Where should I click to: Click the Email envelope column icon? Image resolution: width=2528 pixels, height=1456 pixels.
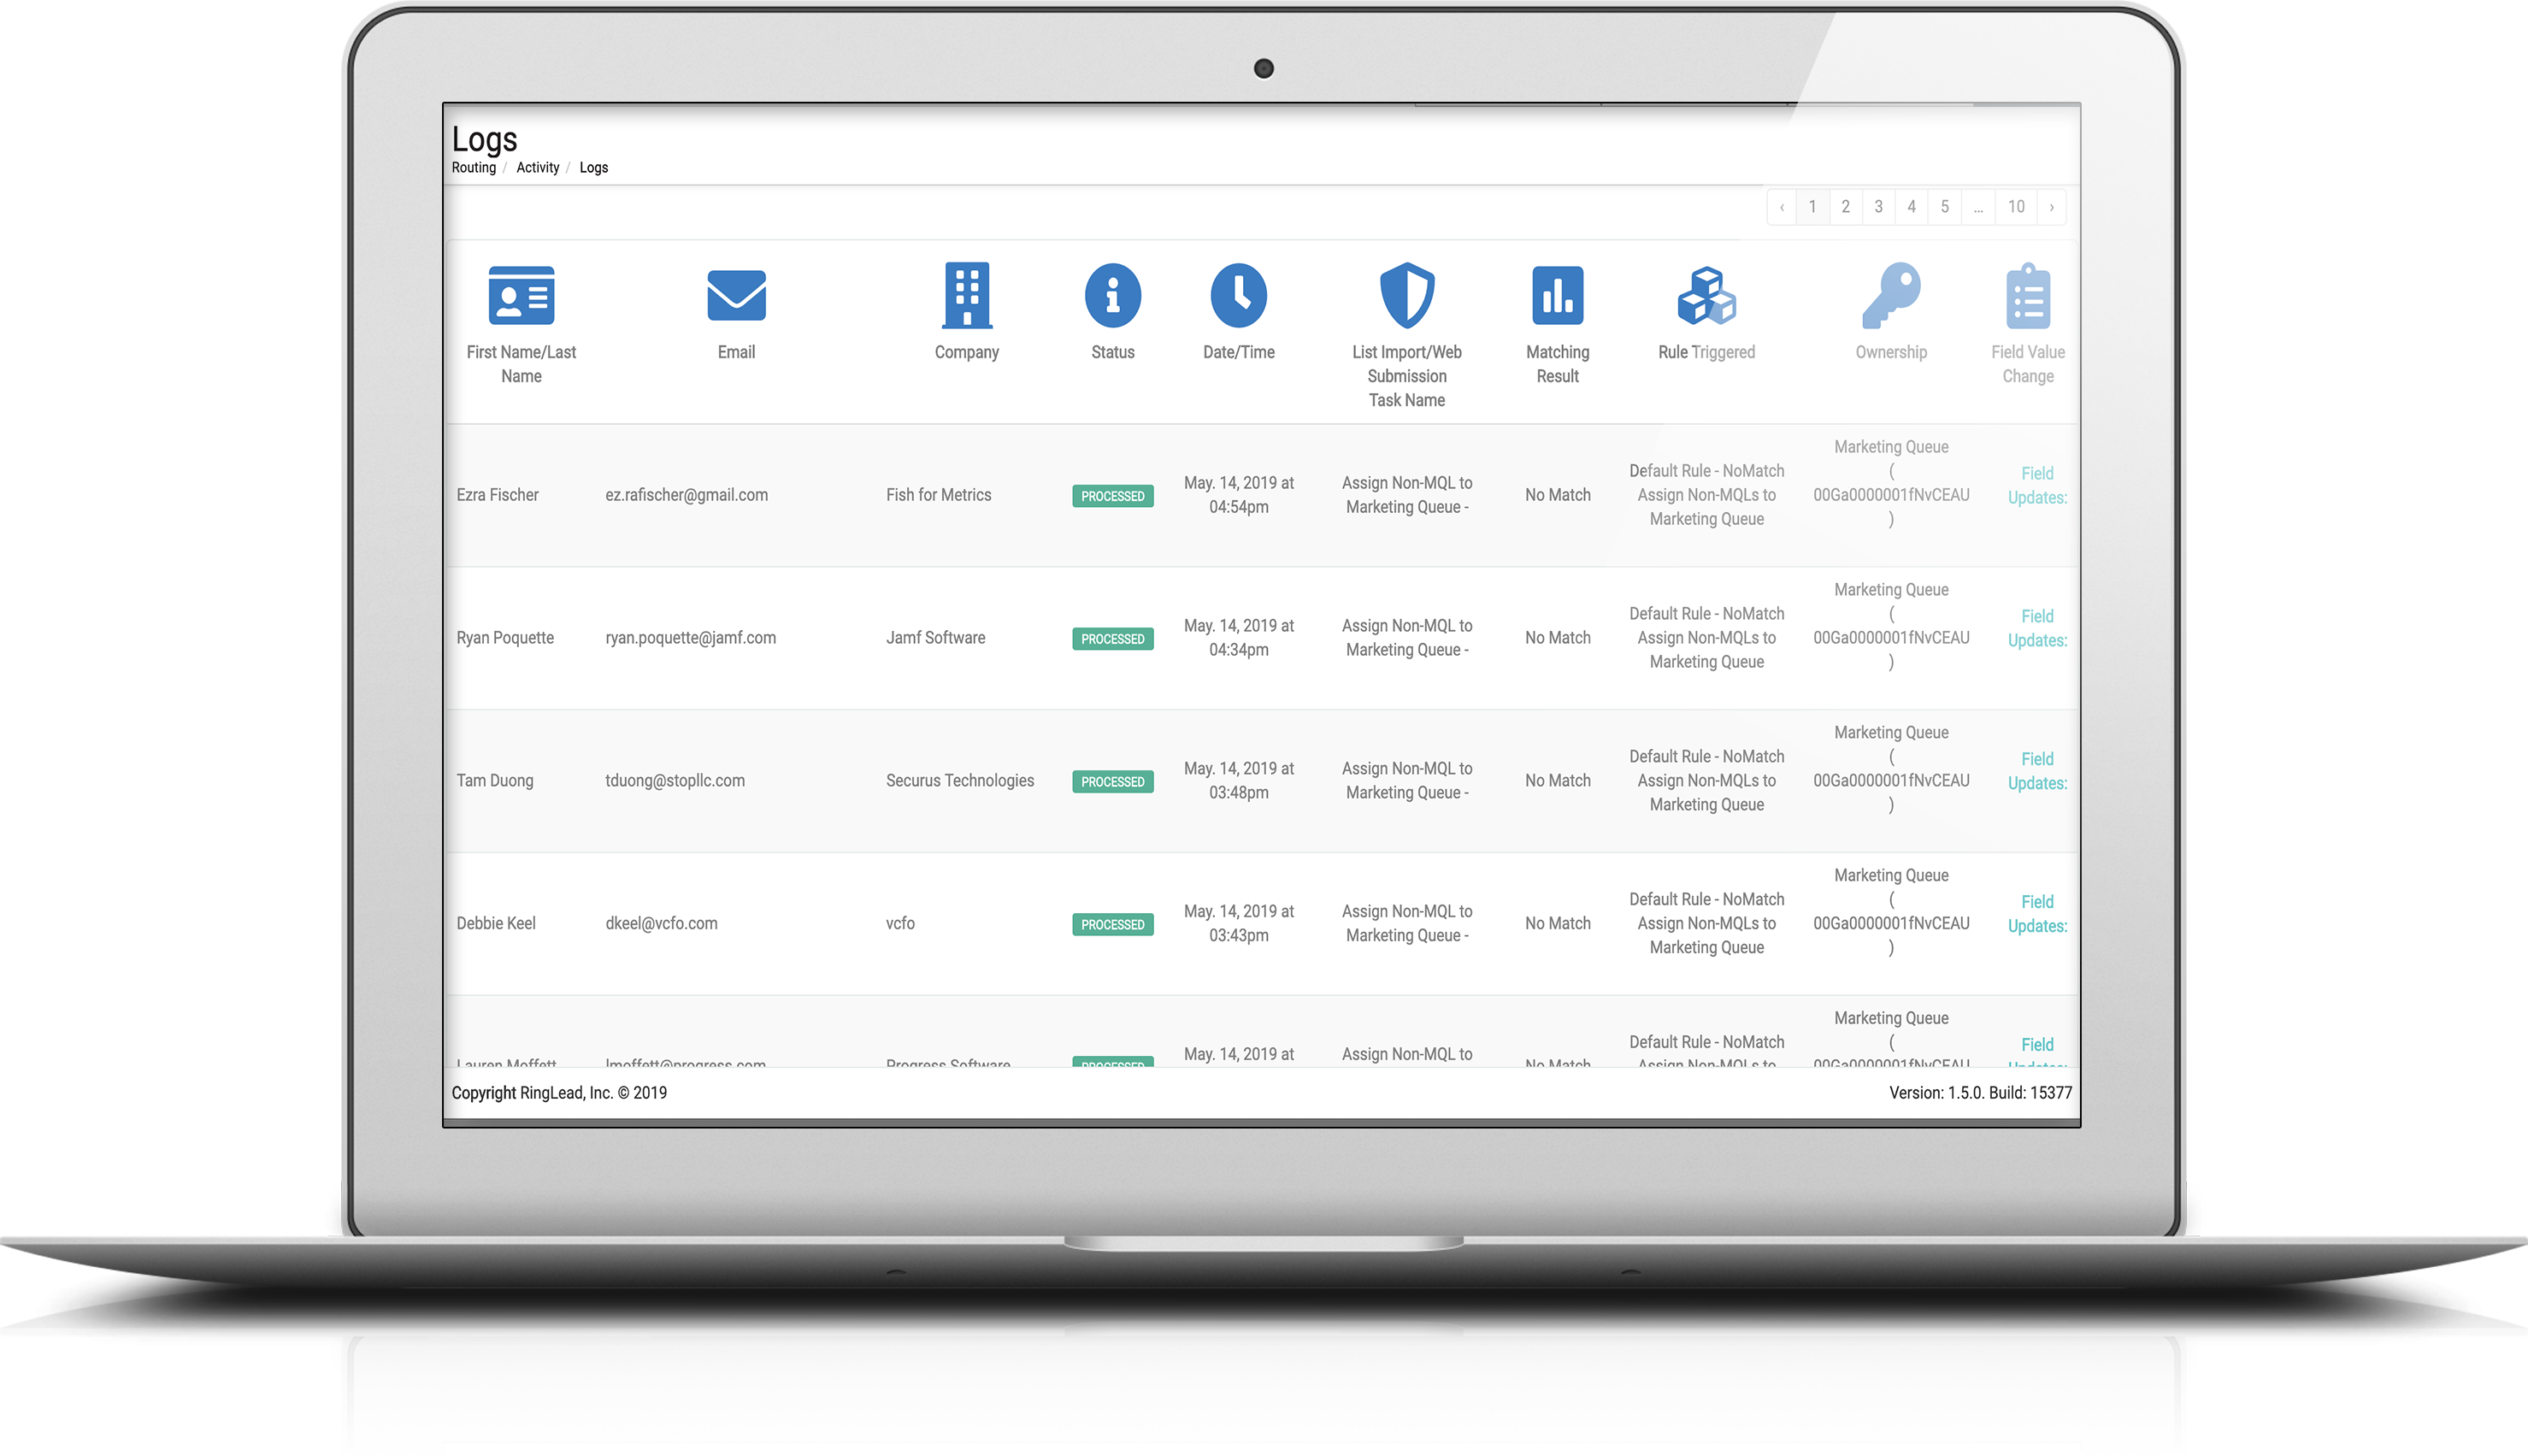click(x=736, y=295)
